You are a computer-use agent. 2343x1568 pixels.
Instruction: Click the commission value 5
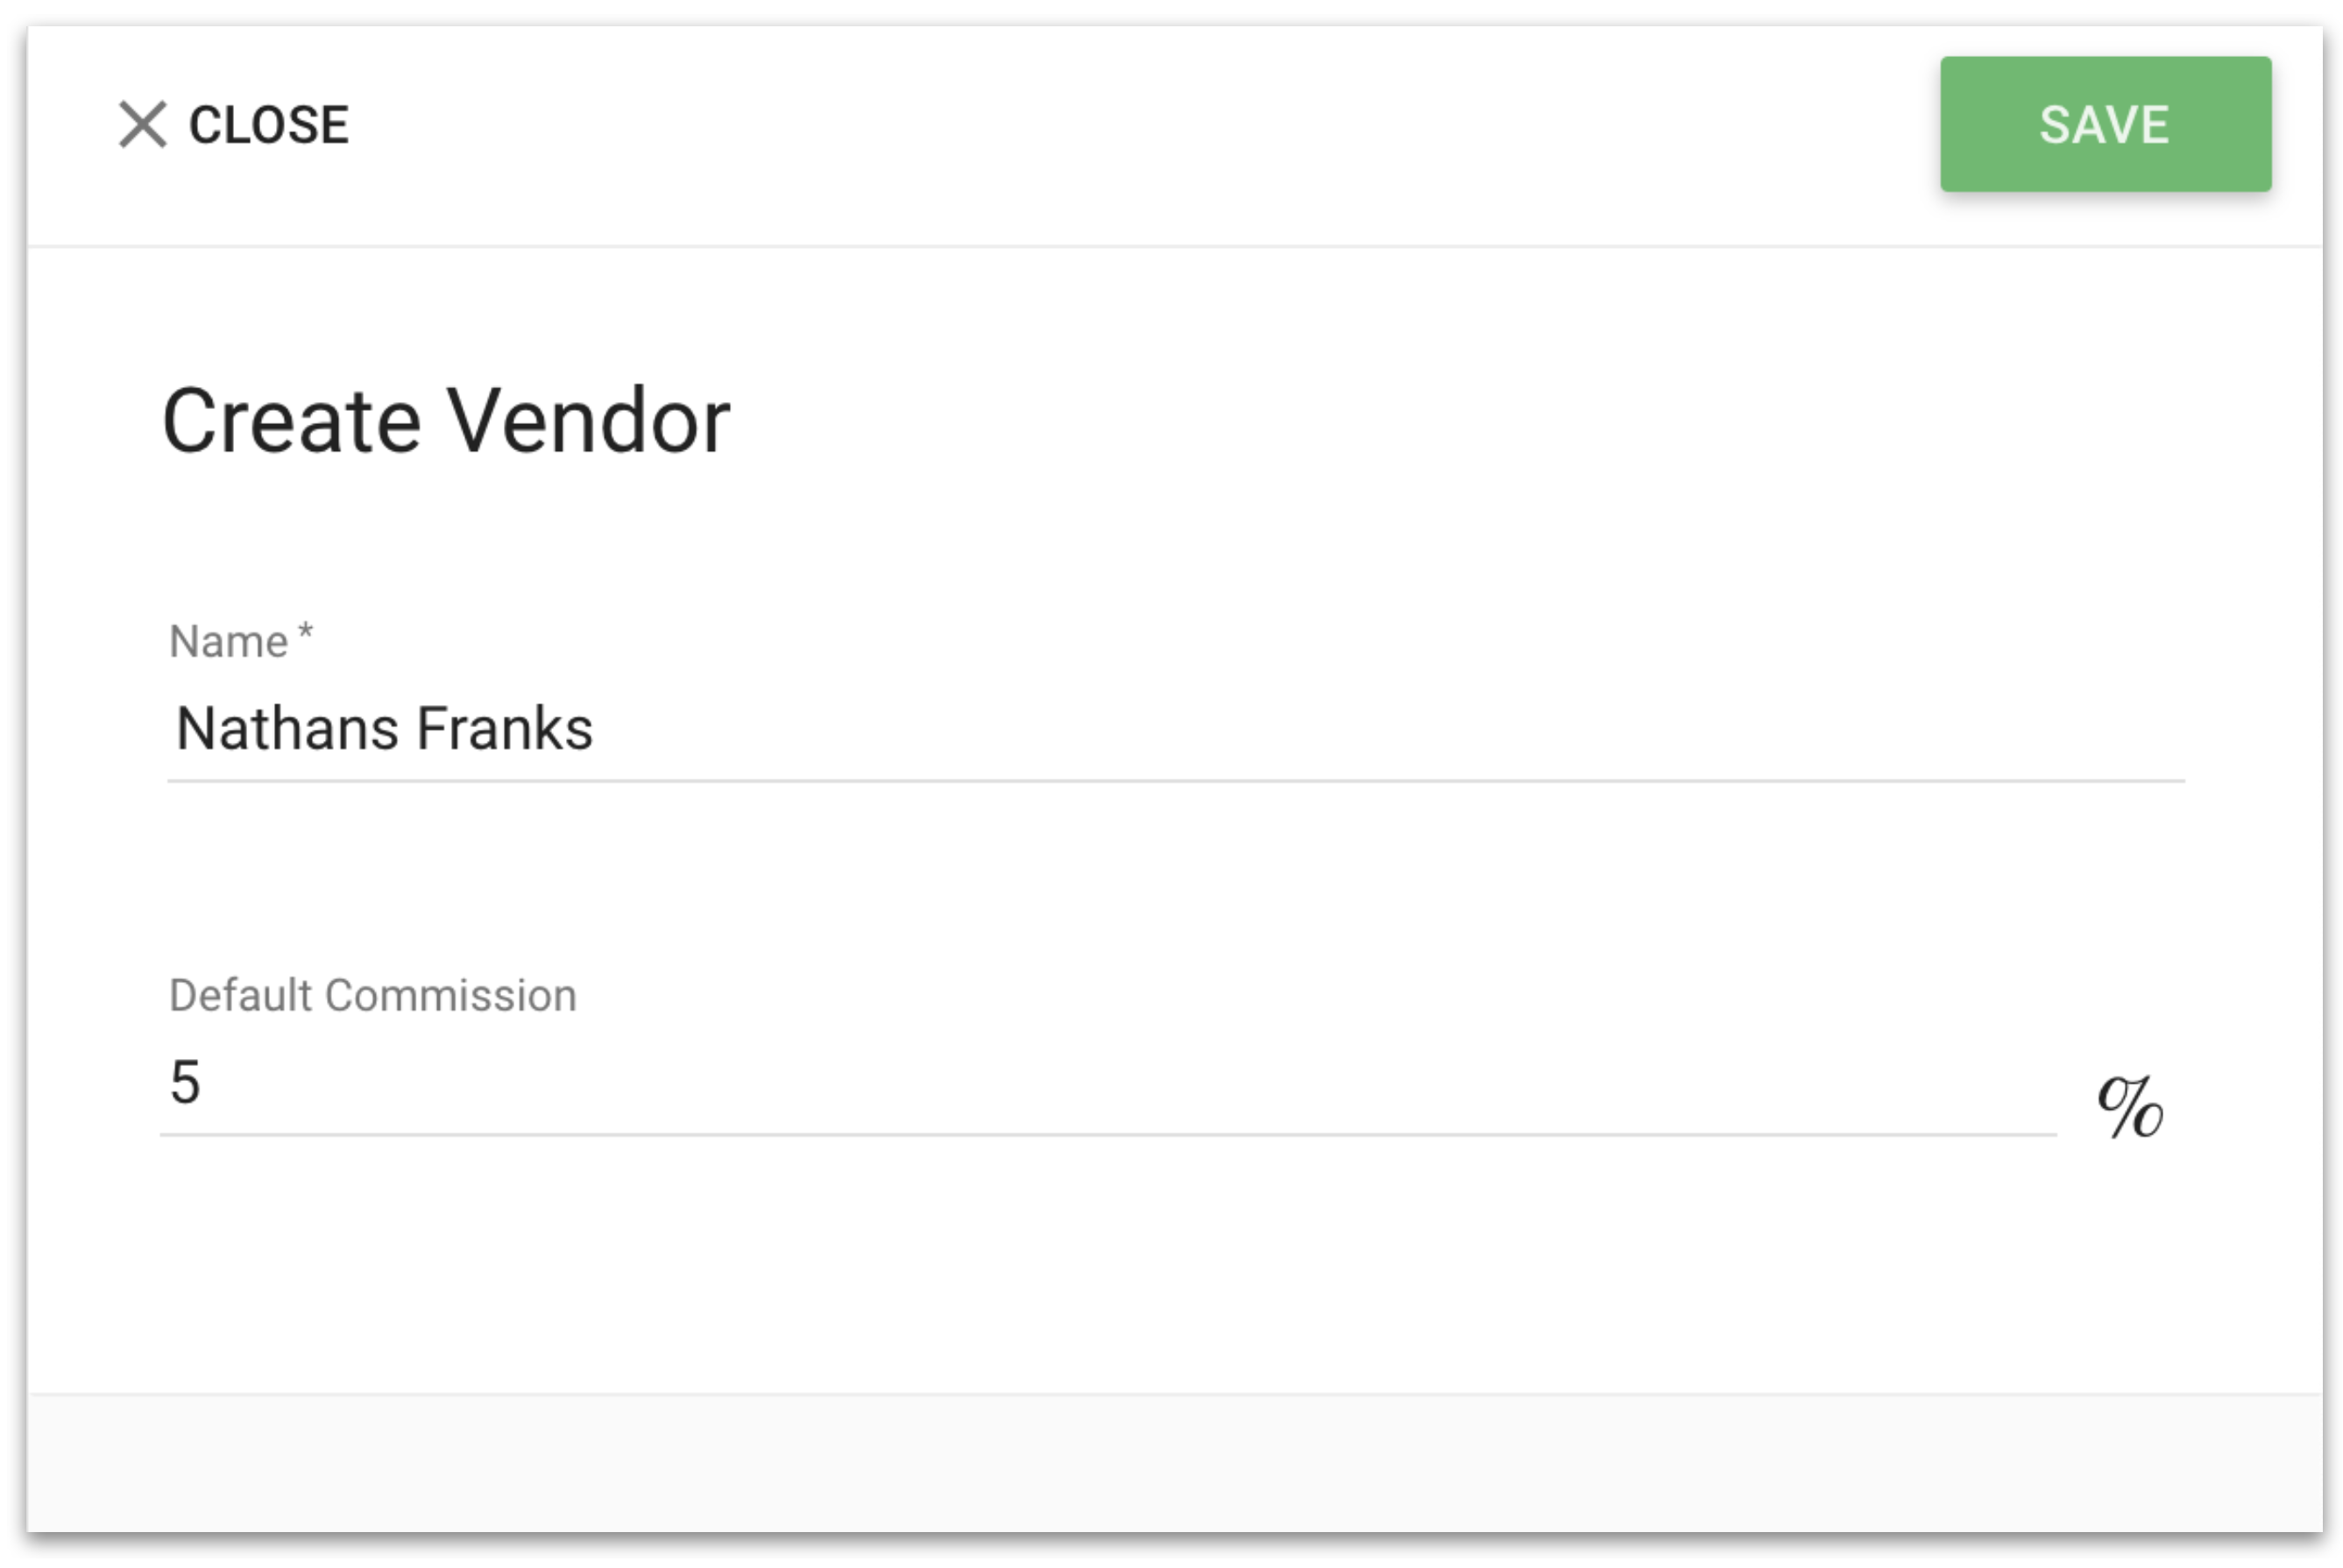pos(185,1082)
